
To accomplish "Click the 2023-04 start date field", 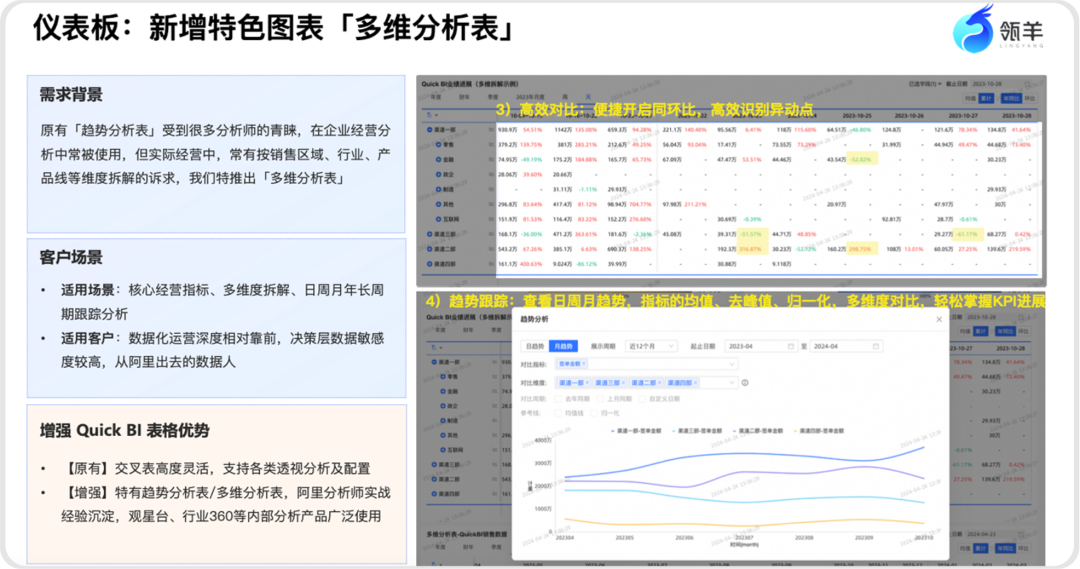I will (761, 346).
